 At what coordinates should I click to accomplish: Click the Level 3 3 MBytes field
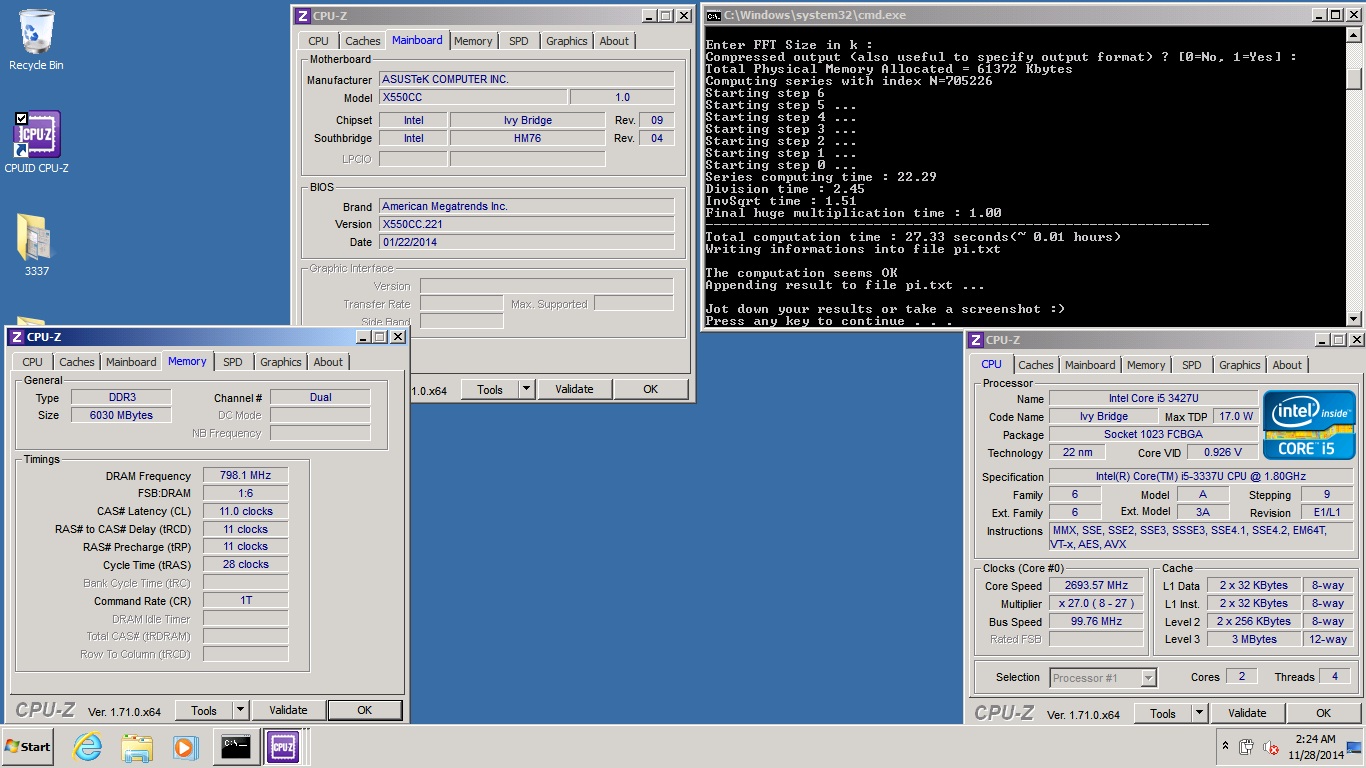pos(1253,639)
